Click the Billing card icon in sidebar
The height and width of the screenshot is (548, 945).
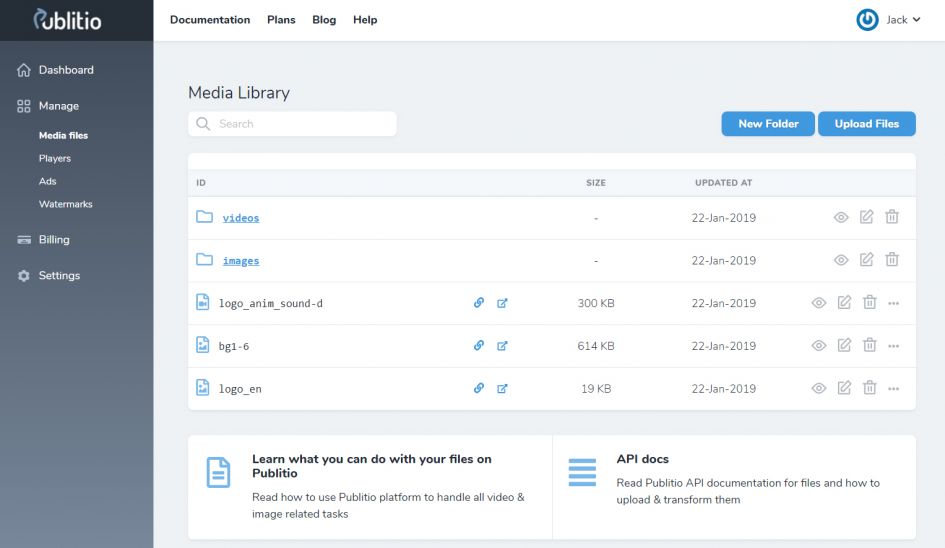[x=24, y=240]
